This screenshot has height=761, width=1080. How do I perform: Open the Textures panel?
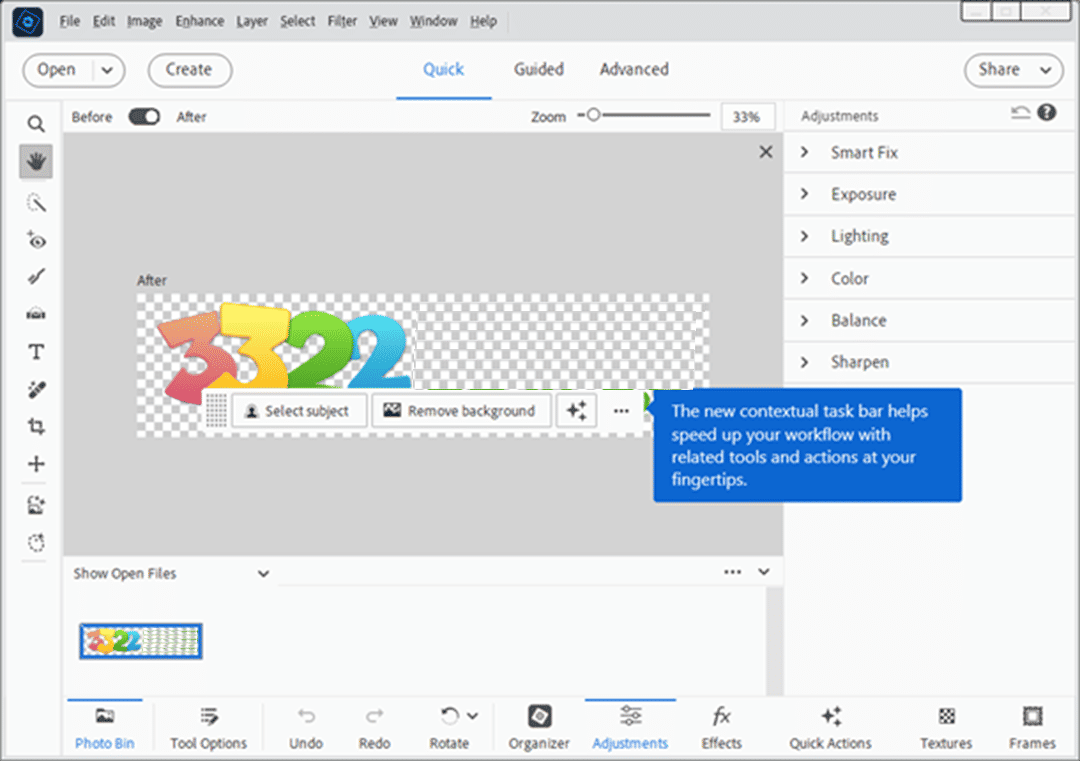pyautogui.click(x=946, y=729)
